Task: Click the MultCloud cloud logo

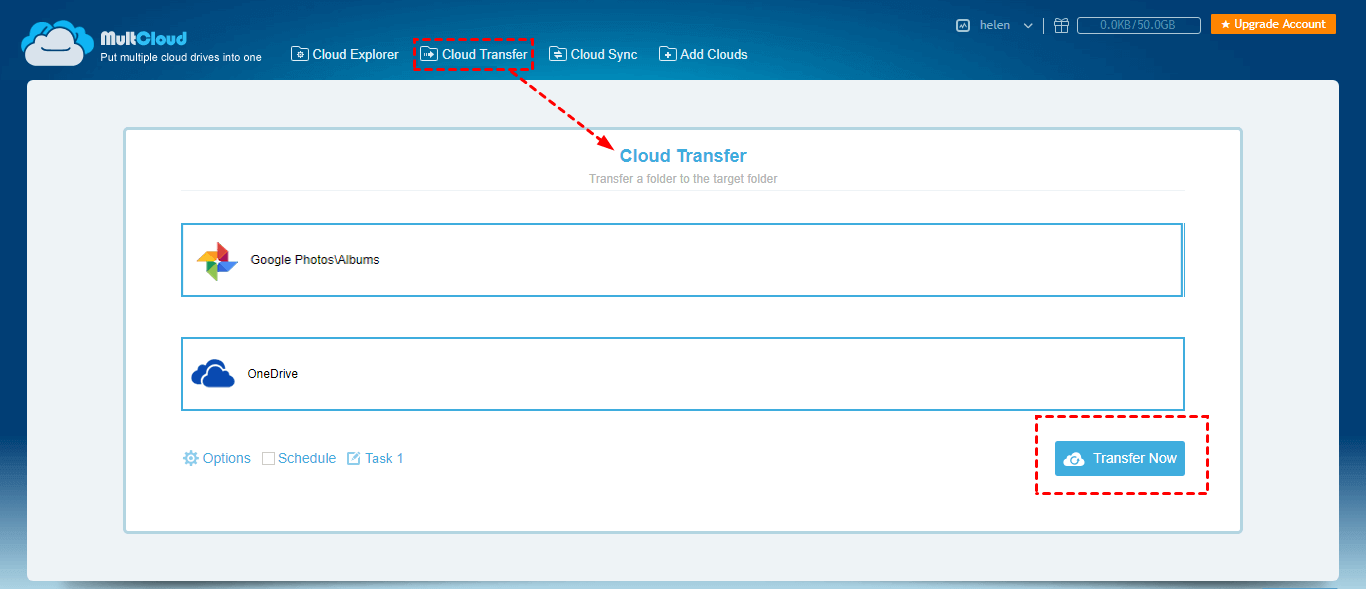Action: pos(57,43)
